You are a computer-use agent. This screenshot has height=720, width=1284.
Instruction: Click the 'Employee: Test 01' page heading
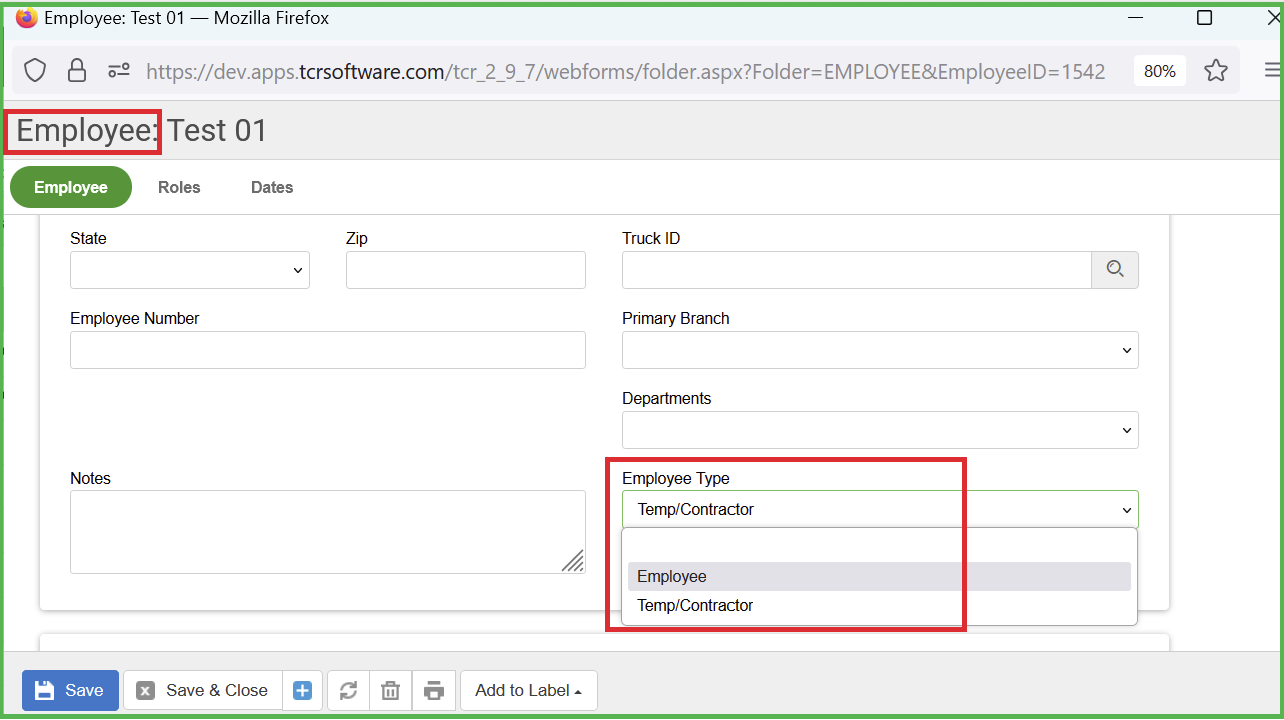click(142, 131)
